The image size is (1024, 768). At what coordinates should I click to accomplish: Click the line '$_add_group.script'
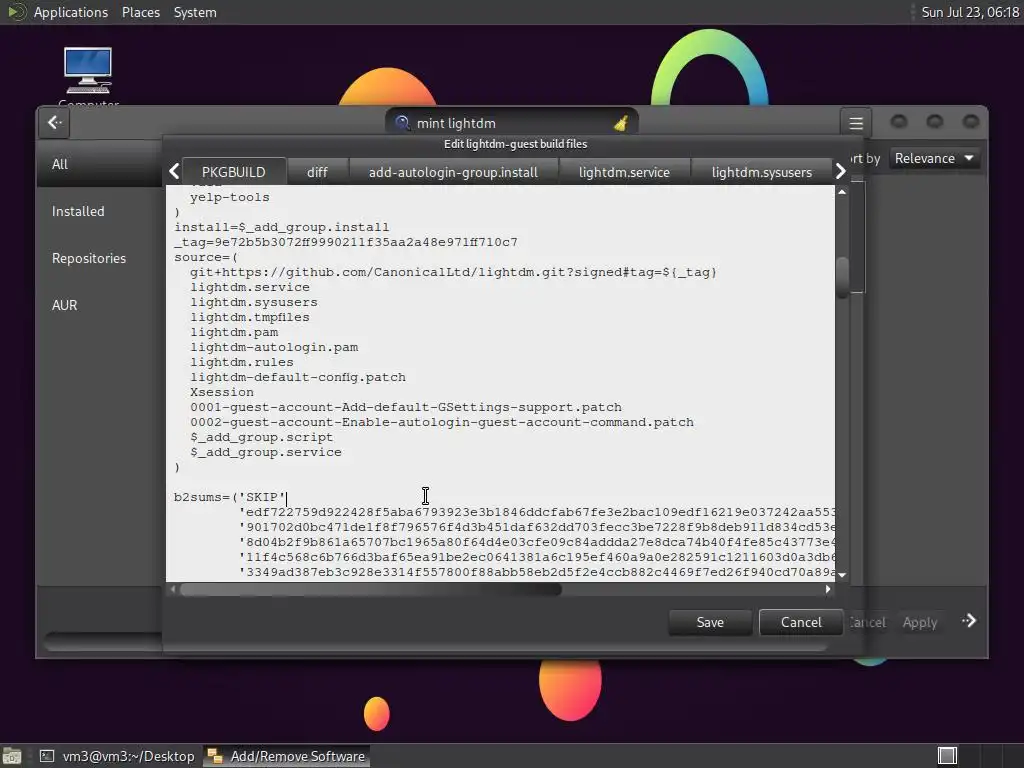[261, 438]
